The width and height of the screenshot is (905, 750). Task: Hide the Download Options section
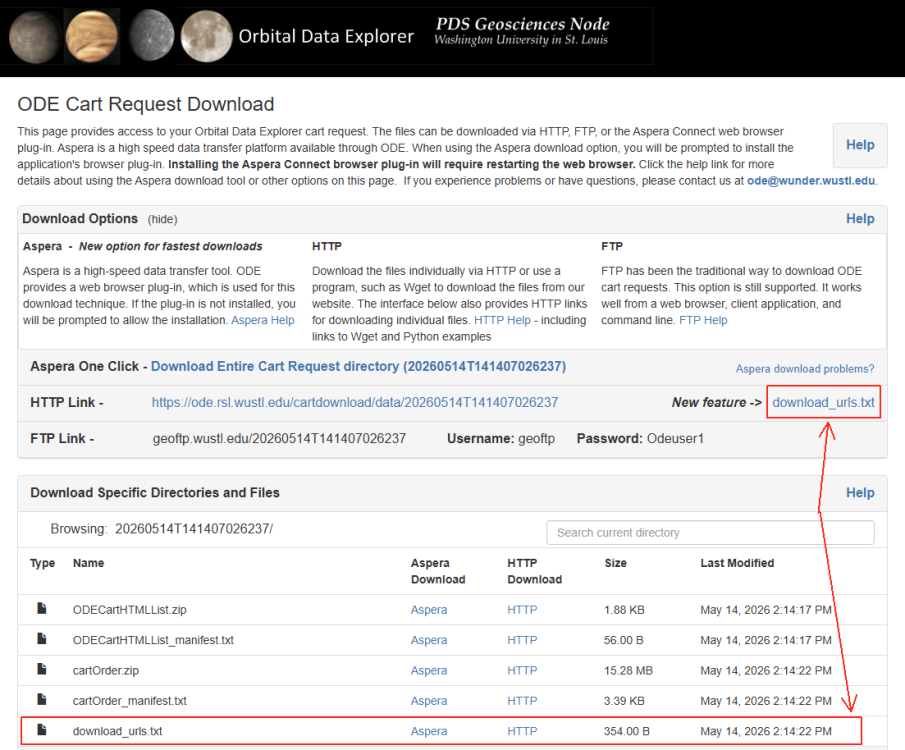pos(162,219)
